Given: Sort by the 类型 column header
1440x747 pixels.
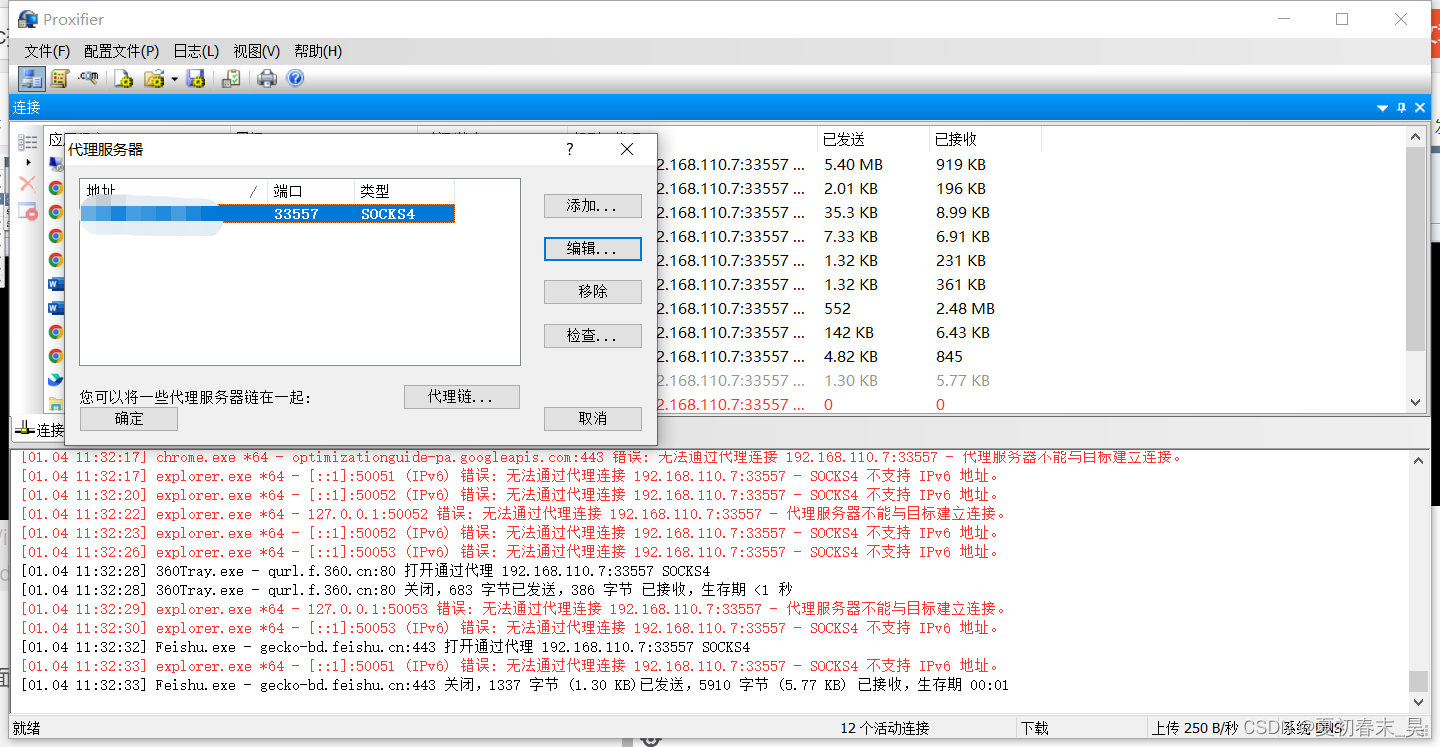Looking at the screenshot, I should 405,191.
